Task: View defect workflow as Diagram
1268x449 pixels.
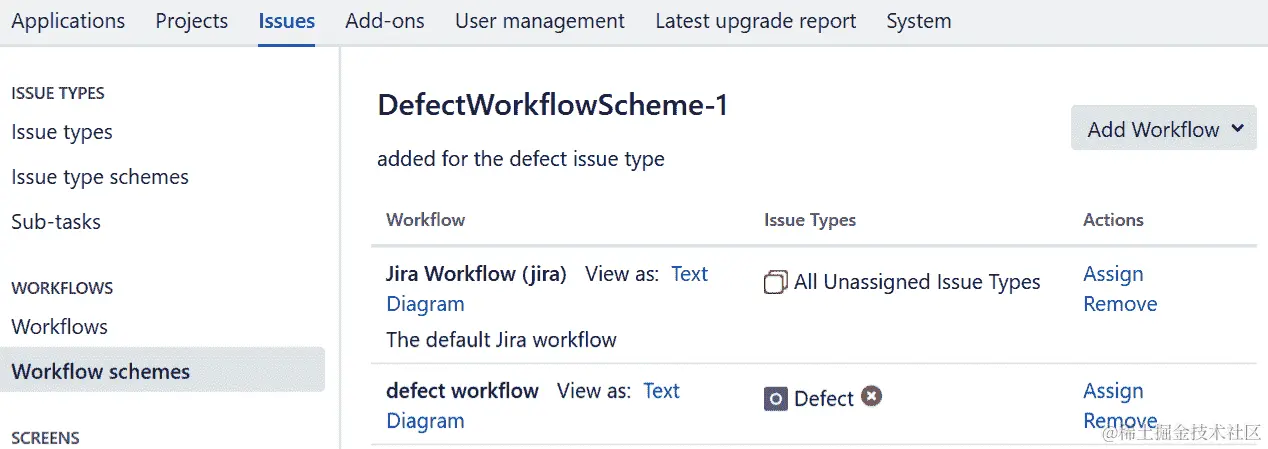Action: (425, 421)
